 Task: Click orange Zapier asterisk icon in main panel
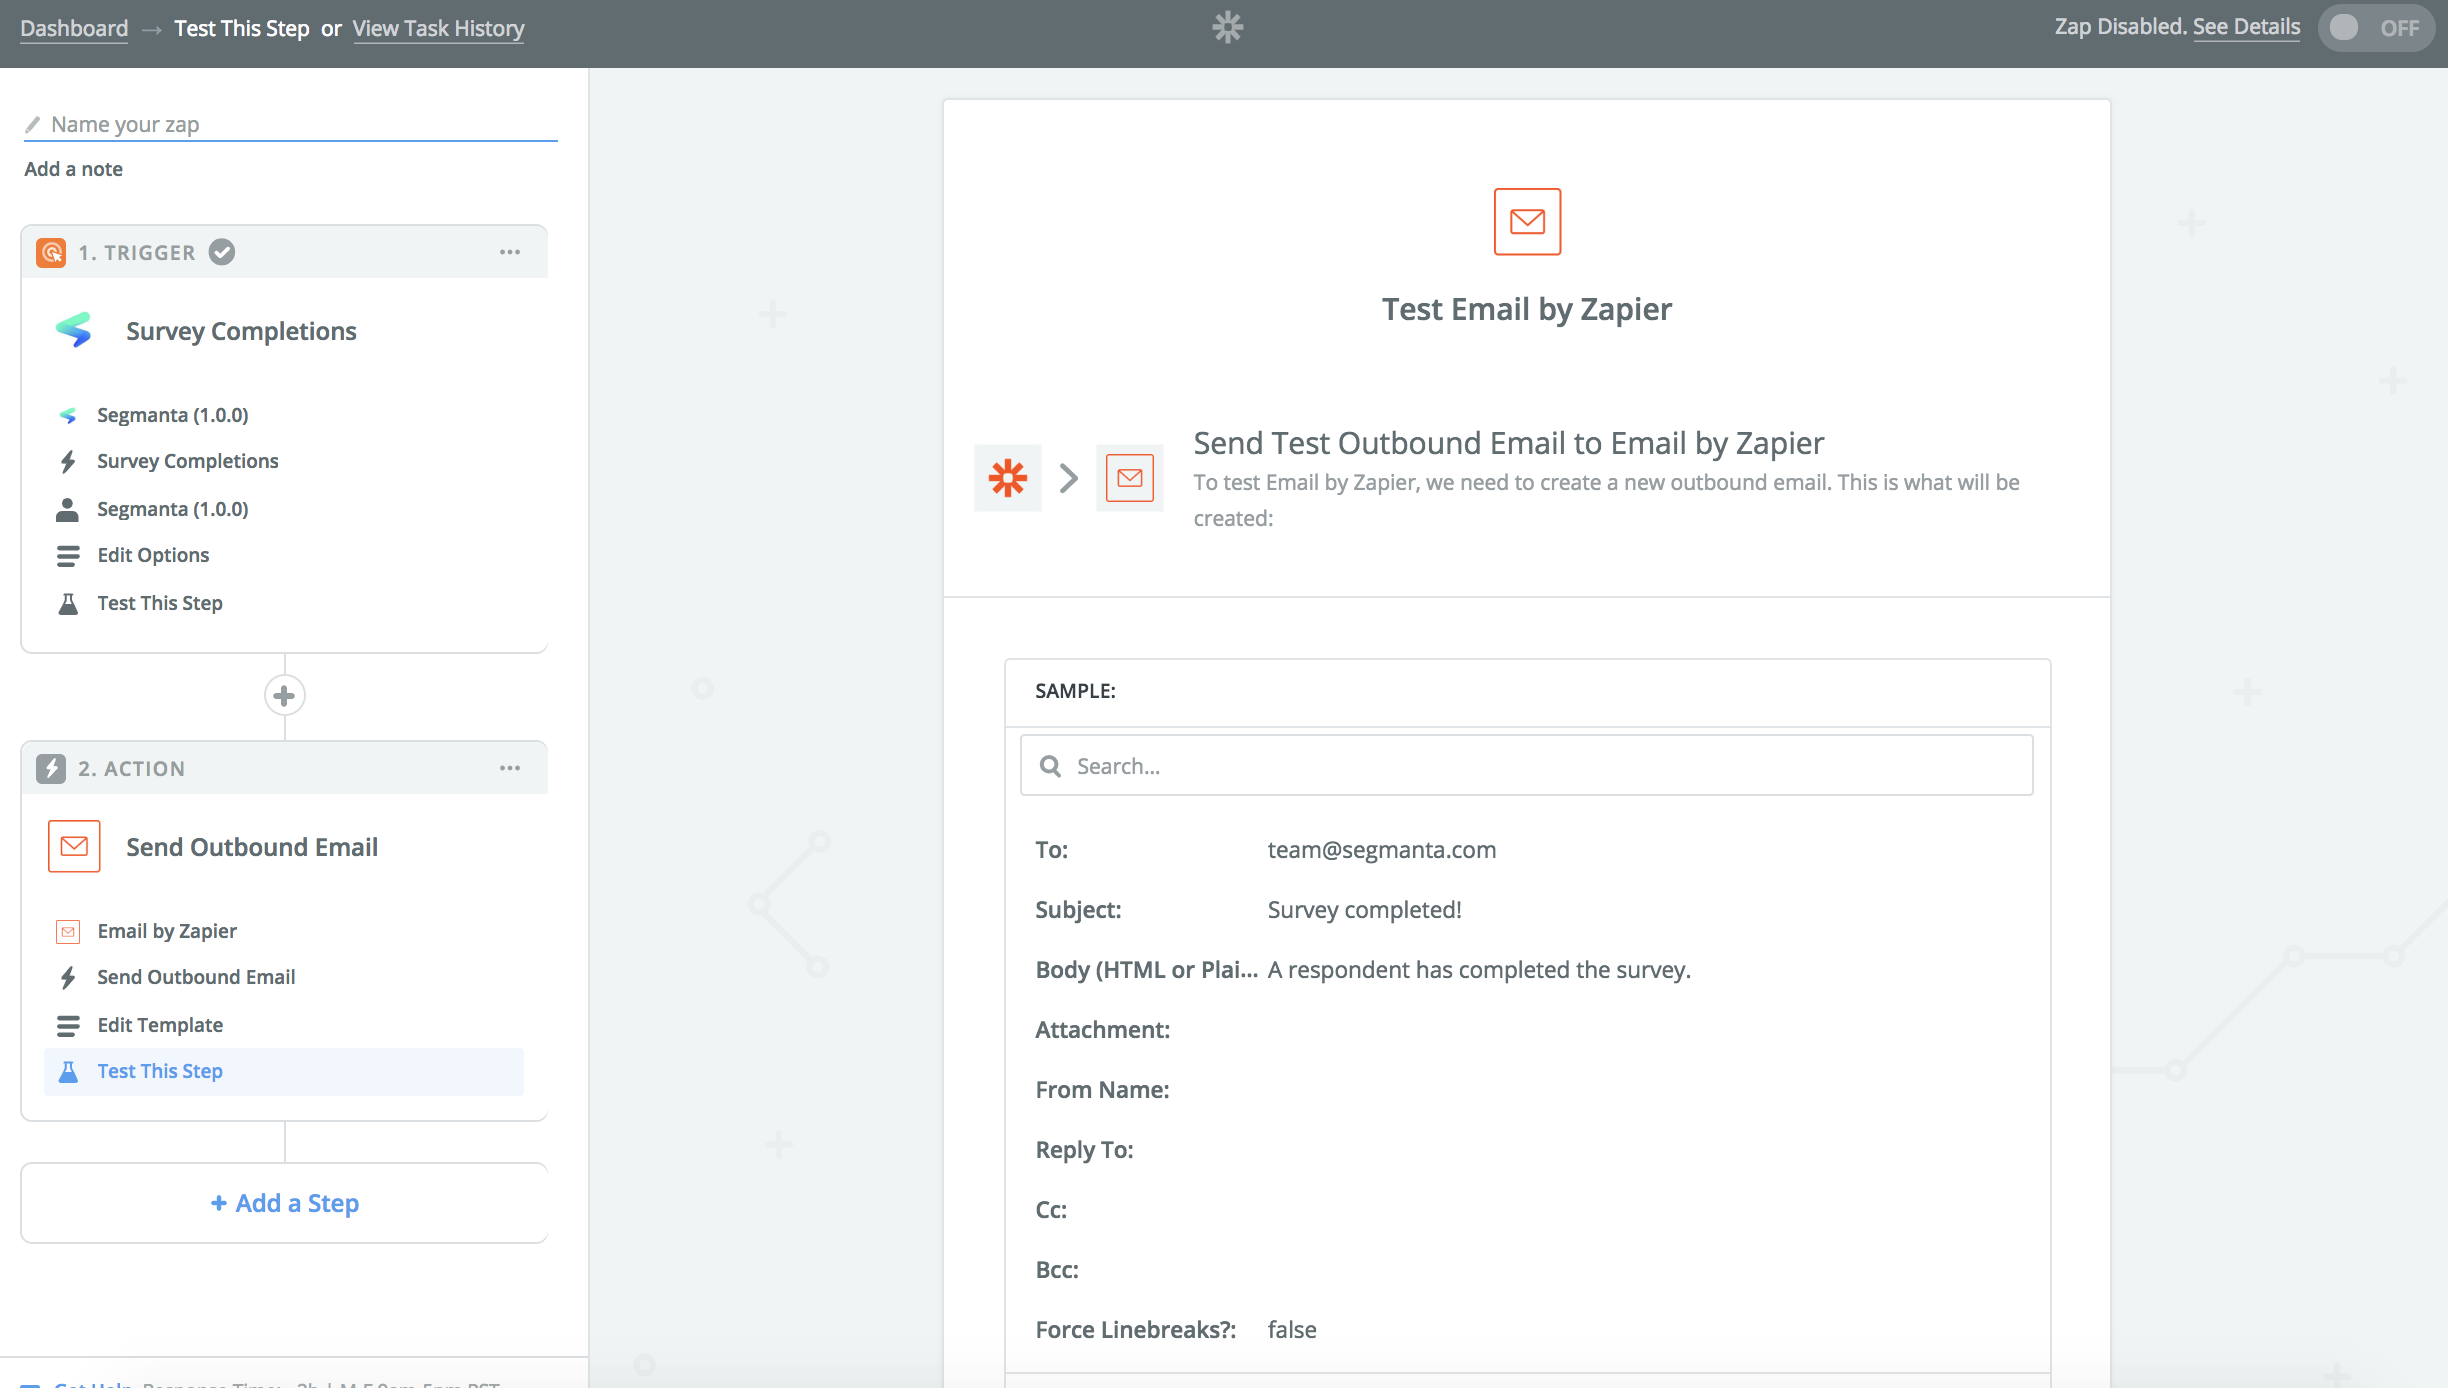pos(1008,478)
